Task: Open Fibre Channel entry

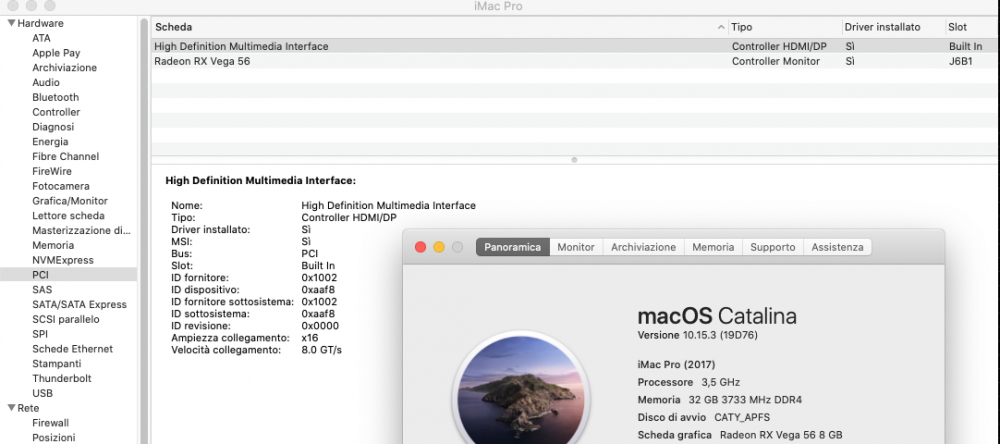Action: (66, 156)
